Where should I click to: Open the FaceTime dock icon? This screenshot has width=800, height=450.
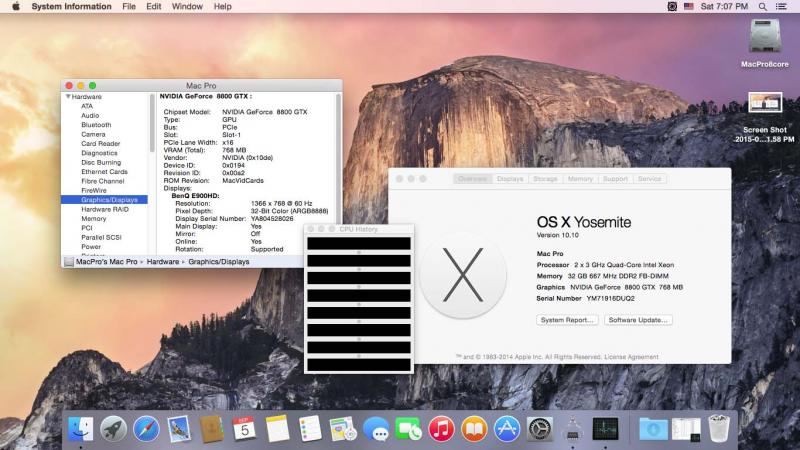pos(408,430)
